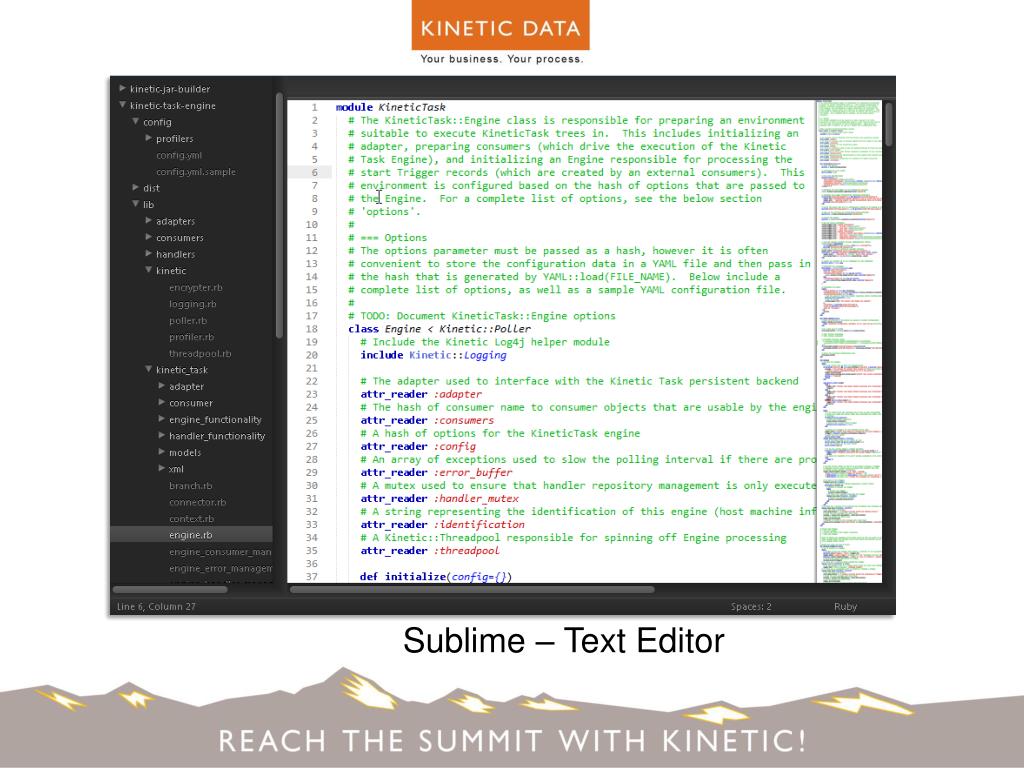Image resolution: width=1024 pixels, height=768 pixels.
Task: Open context.rb file
Action: [191, 519]
